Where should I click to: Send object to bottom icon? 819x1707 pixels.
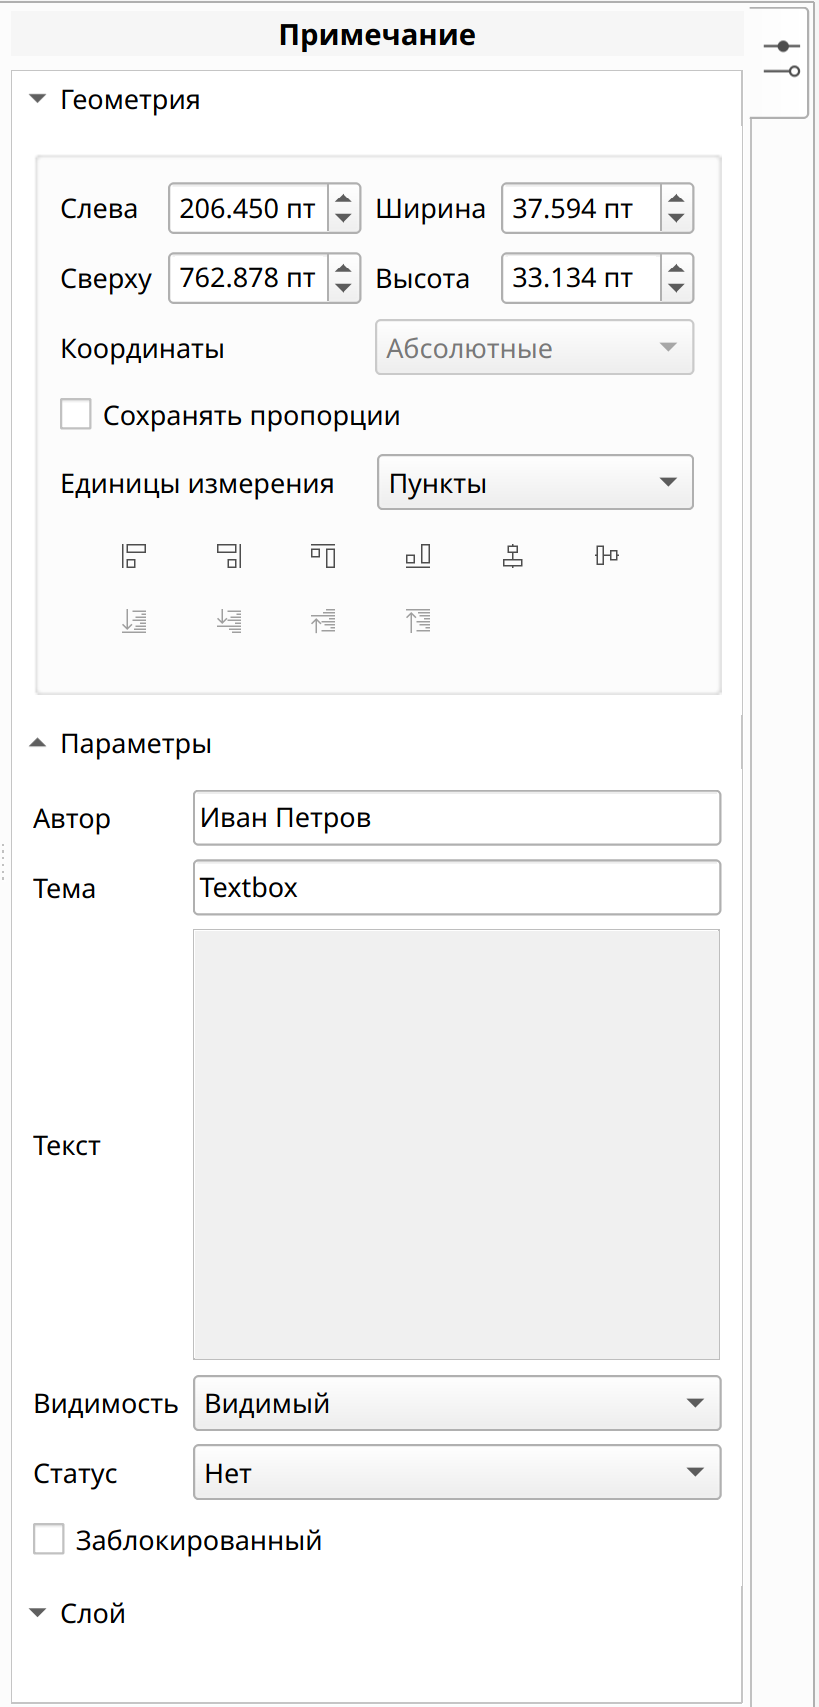(x=134, y=621)
